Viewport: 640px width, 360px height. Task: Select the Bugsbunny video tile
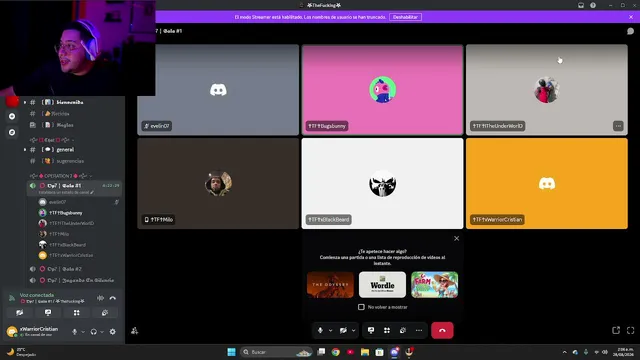coord(382,90)
